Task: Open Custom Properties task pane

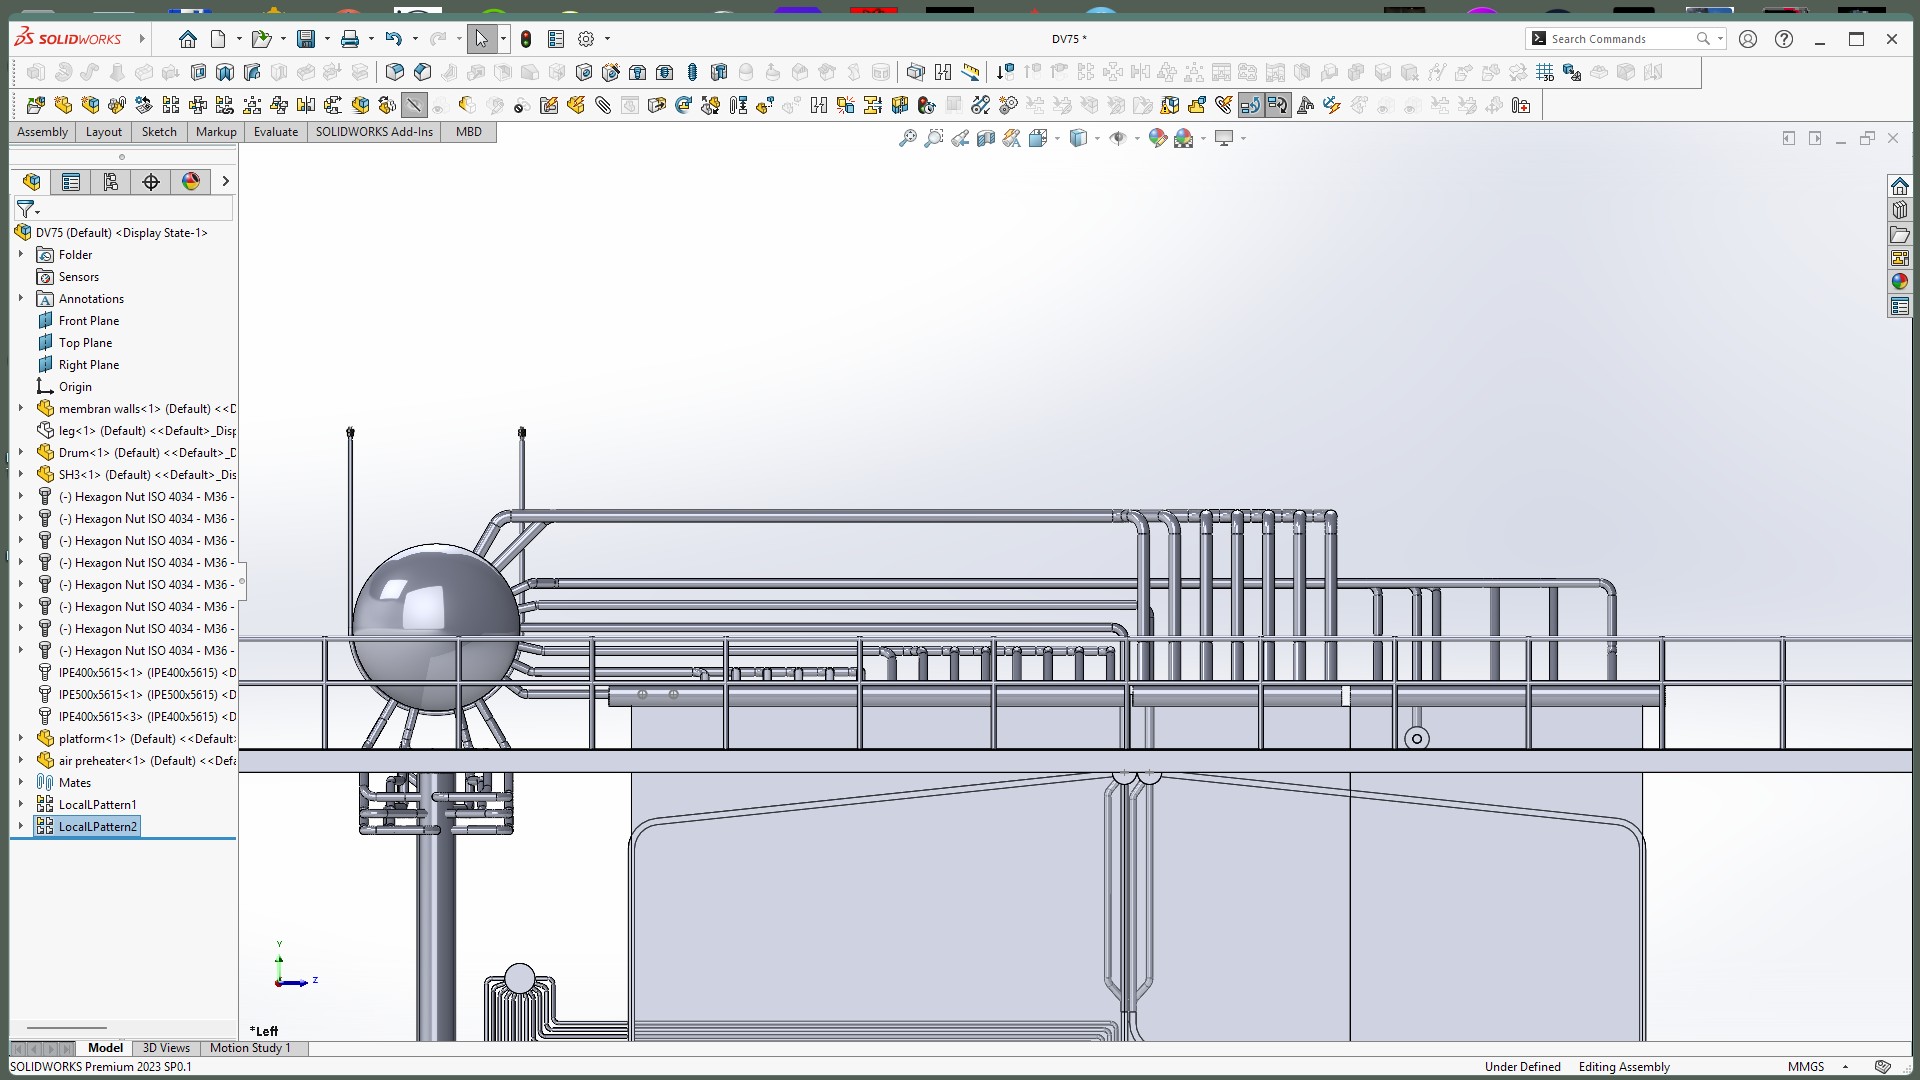Action: pos(1899,306)
